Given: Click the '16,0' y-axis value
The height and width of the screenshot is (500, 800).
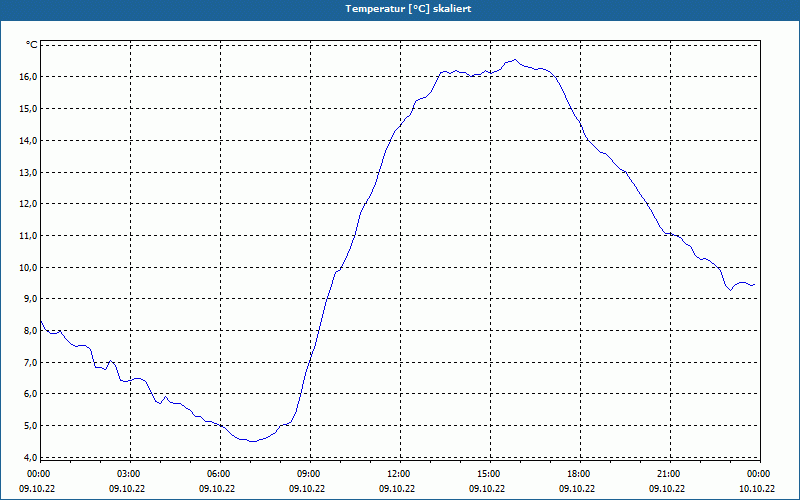Looking at the screenshot, I should 29,77.
